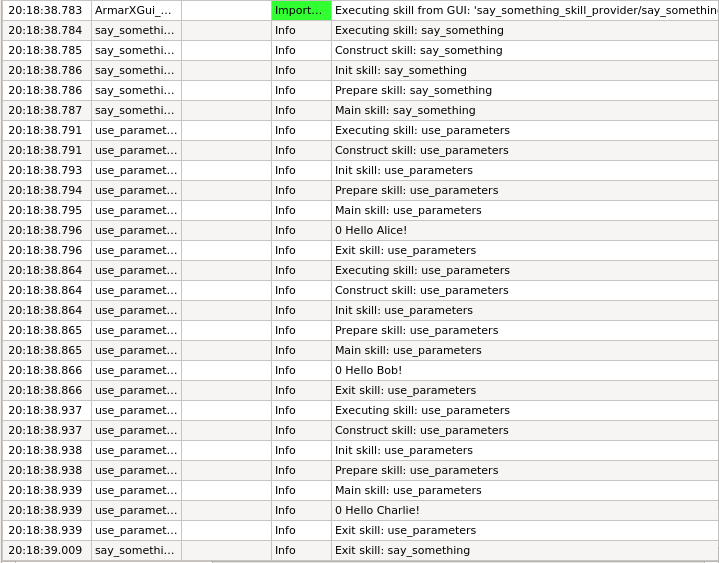Select the timestamp of the '0 Hello Charlie!' row

45,510
